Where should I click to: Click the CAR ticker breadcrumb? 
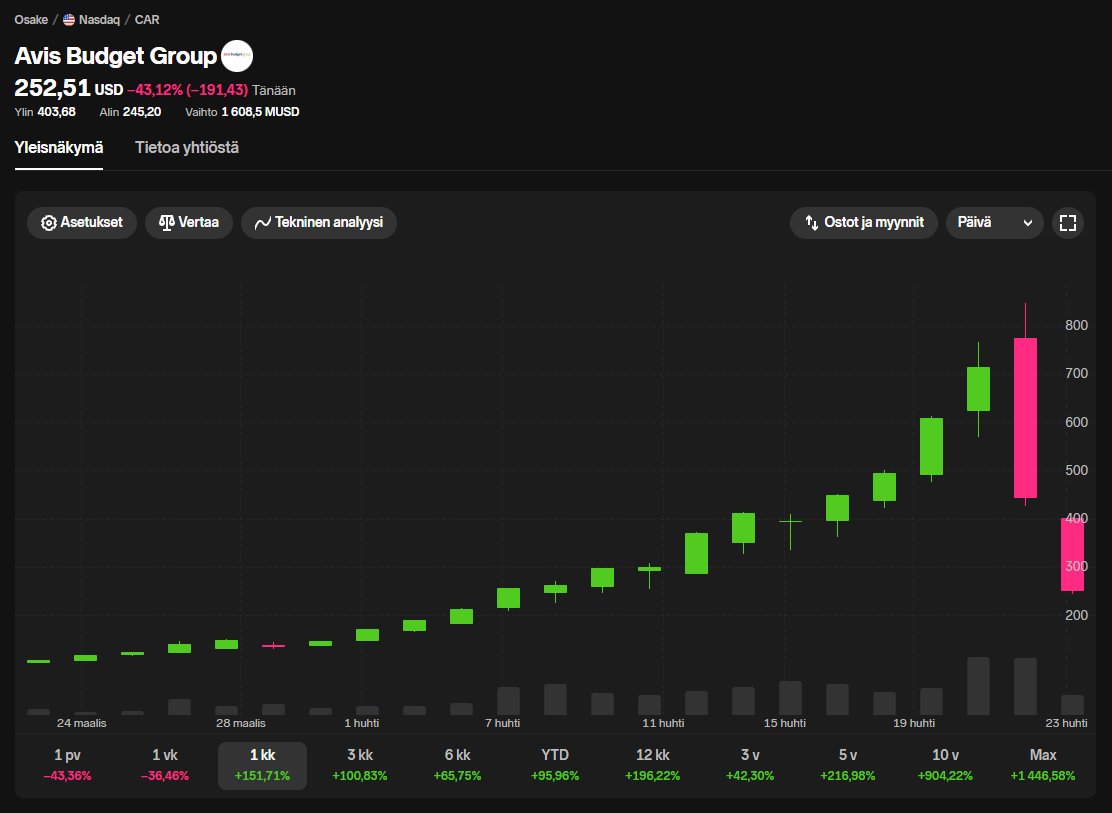click(x=147, y=20)
